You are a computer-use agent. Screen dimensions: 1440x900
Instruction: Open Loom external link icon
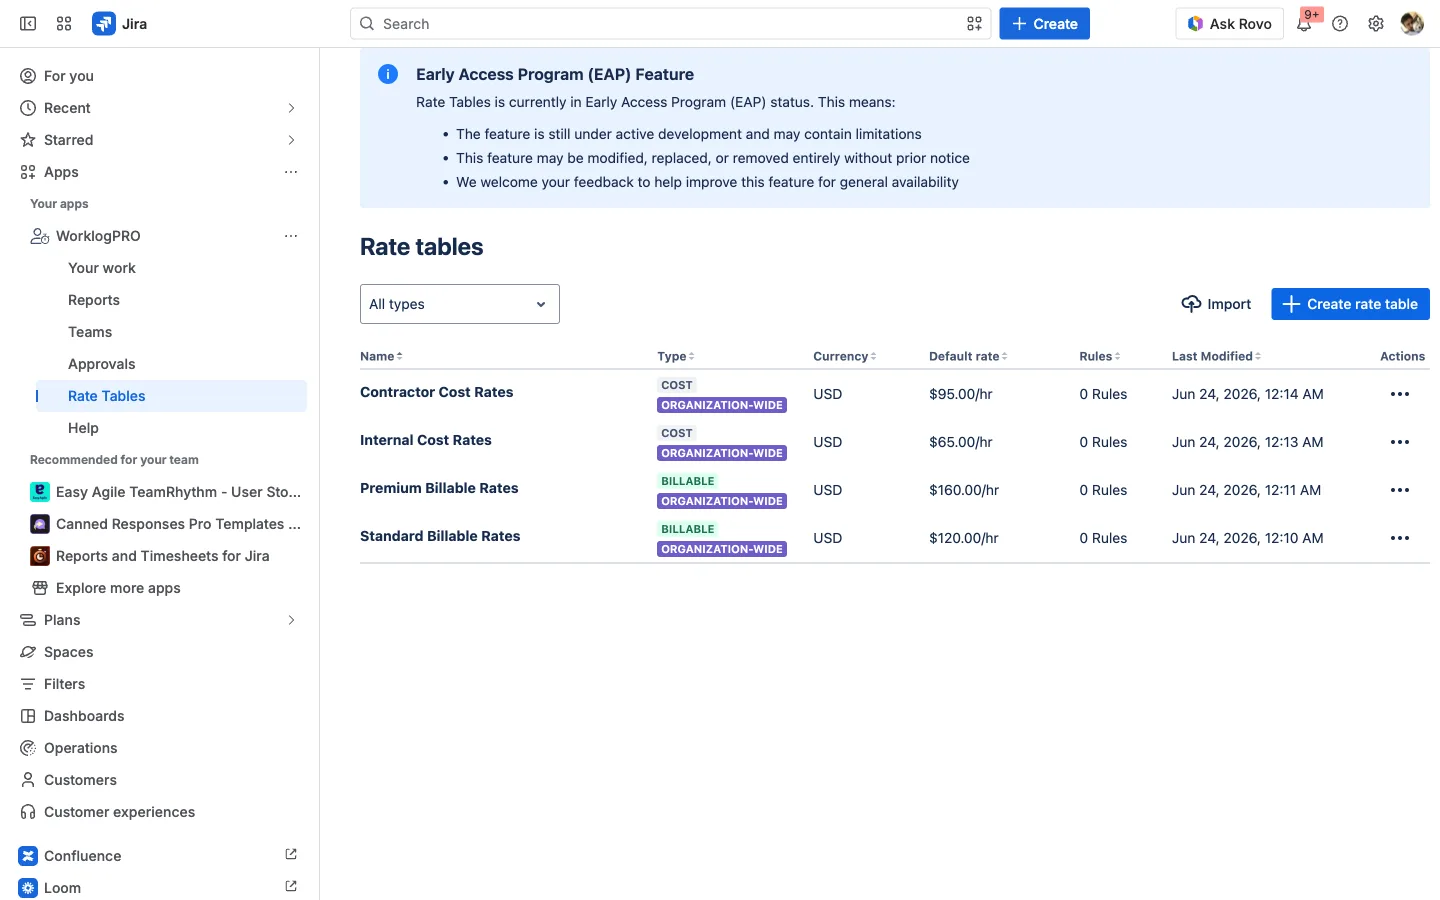pyautogui.click(x=291, y=886)
